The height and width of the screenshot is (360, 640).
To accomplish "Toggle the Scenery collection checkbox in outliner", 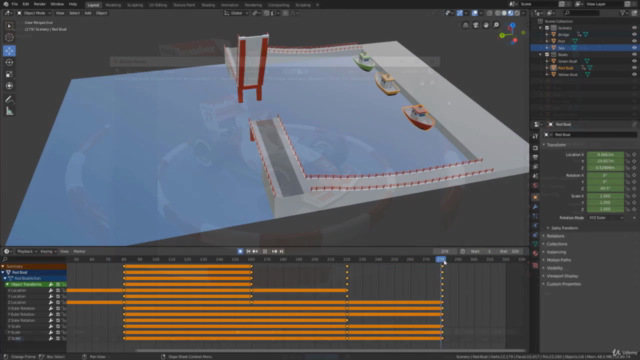I will [x=547, y=28].
